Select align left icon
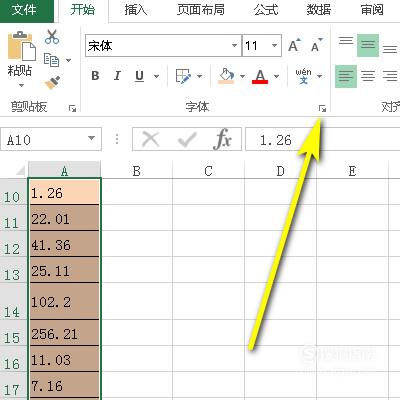 pyautogui.click(x=346, y=76)
